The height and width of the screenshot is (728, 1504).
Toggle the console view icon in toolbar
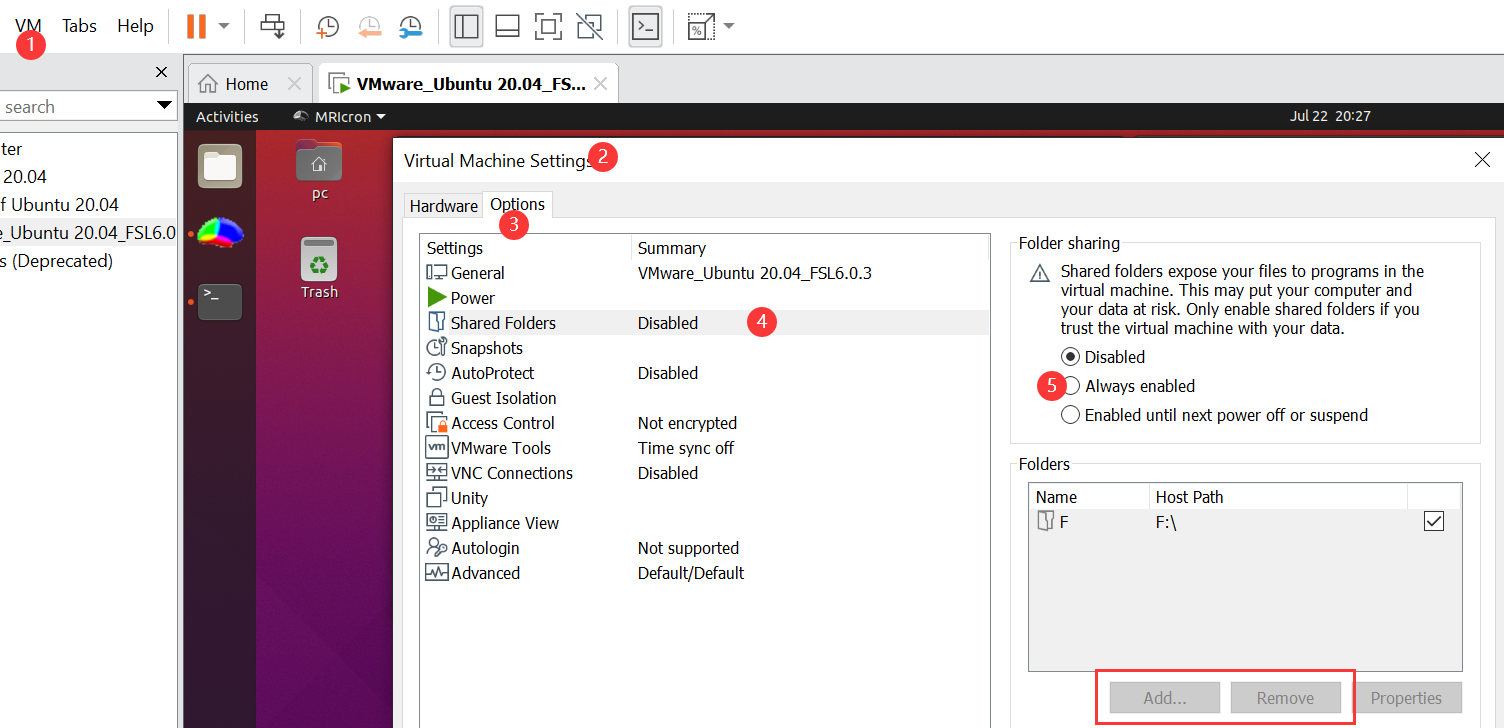coord(646,27)
